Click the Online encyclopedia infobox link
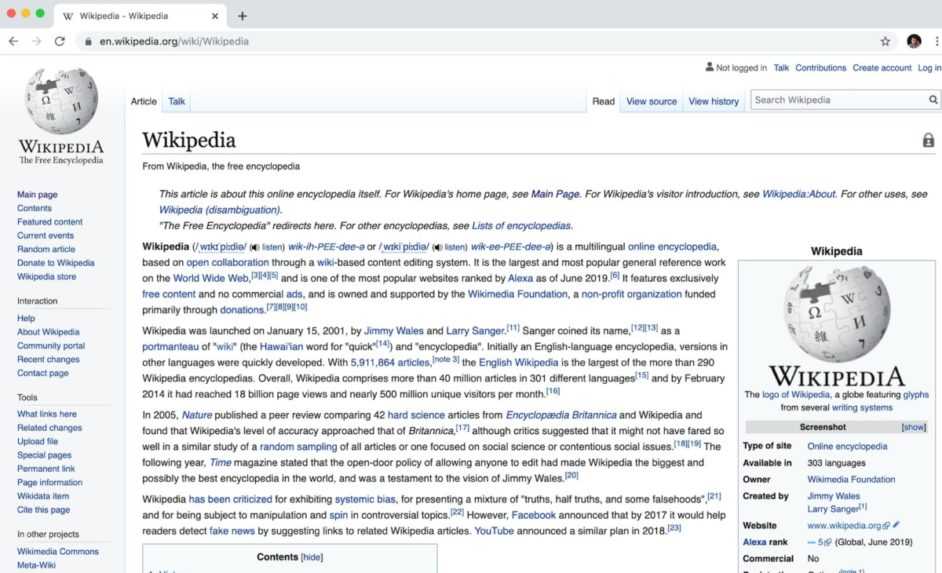Screen dimensions: 942x573 (x=847, y=446)
